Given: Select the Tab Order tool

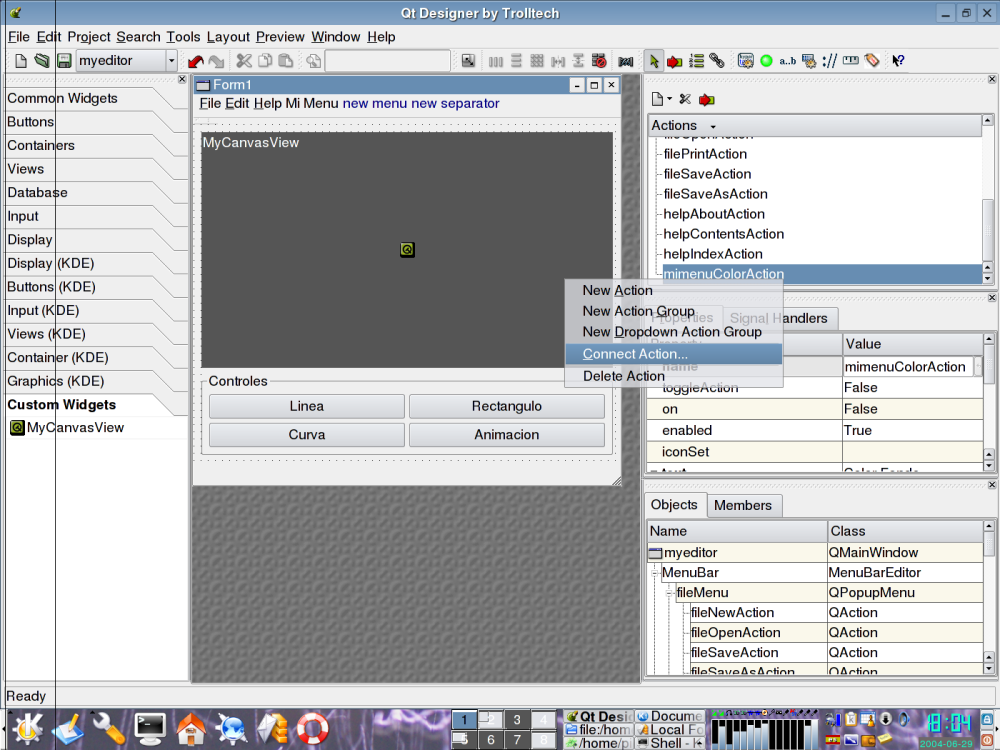Looking at the screenshot, I should click(696, 61).
